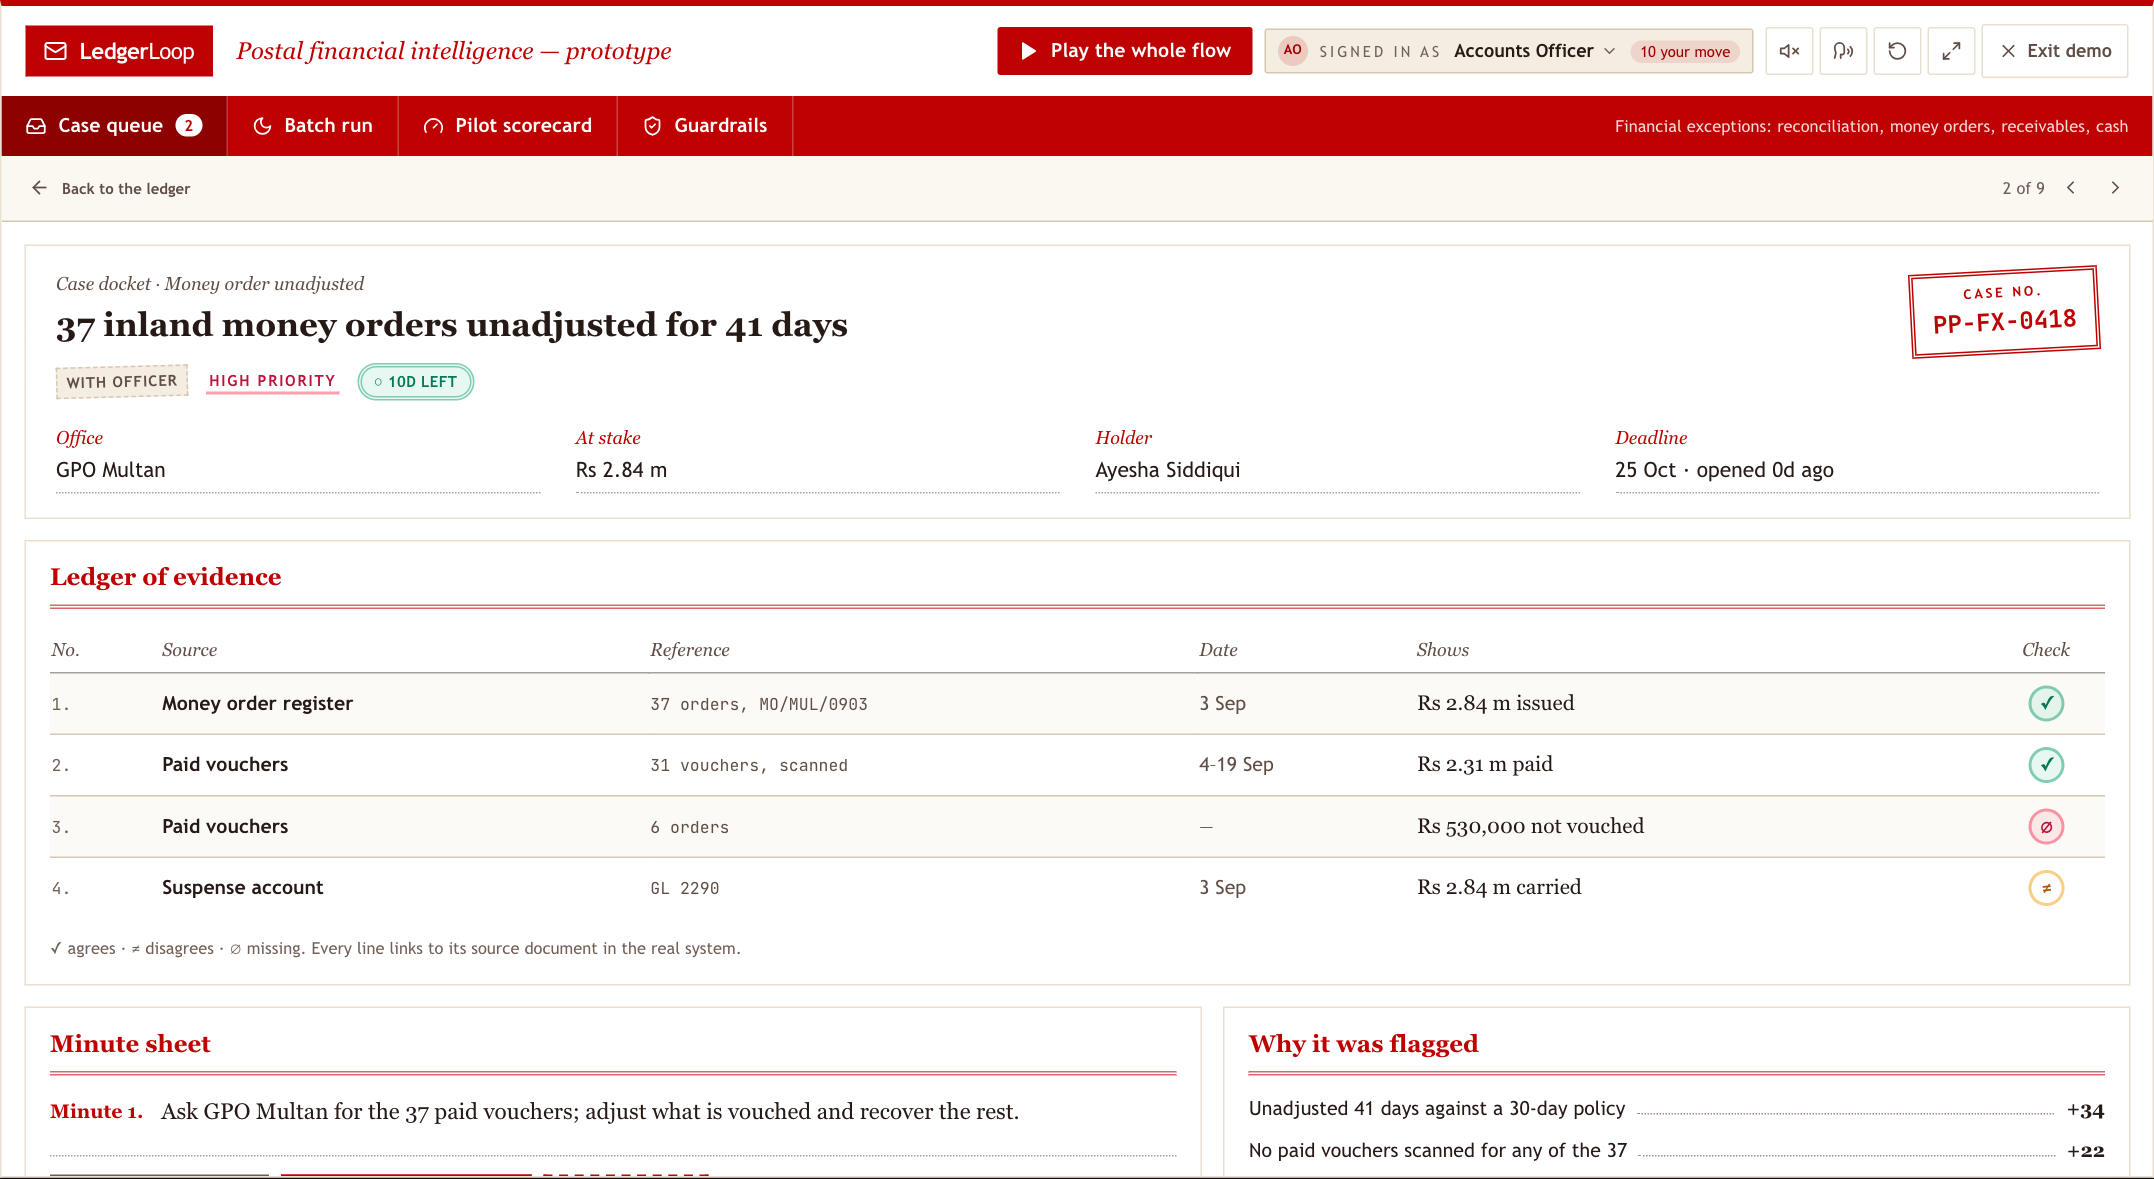This screenshot has width=2154, height=1179.
Task: Click the AO avatar badge
Action: coord(1292,50)
